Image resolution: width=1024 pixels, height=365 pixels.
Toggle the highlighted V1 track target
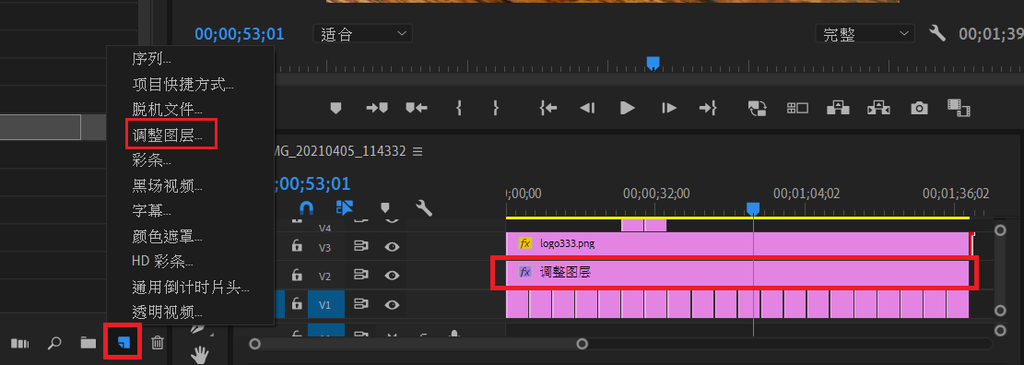(325, 304)
